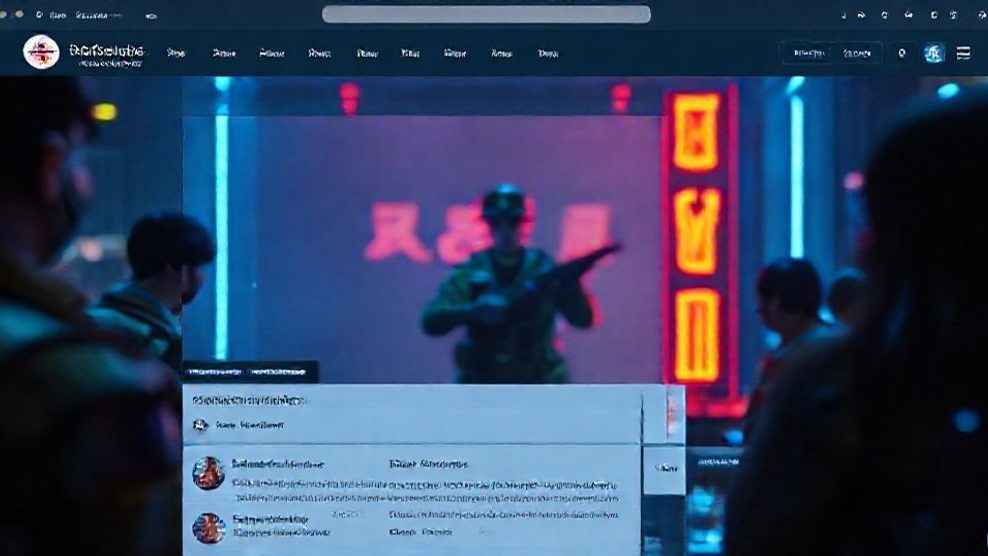Viewport: 988px width, 556px height.
Task: Open the hero image of the armed soldier
Action: pyautogui.click(x=422, y=249)
